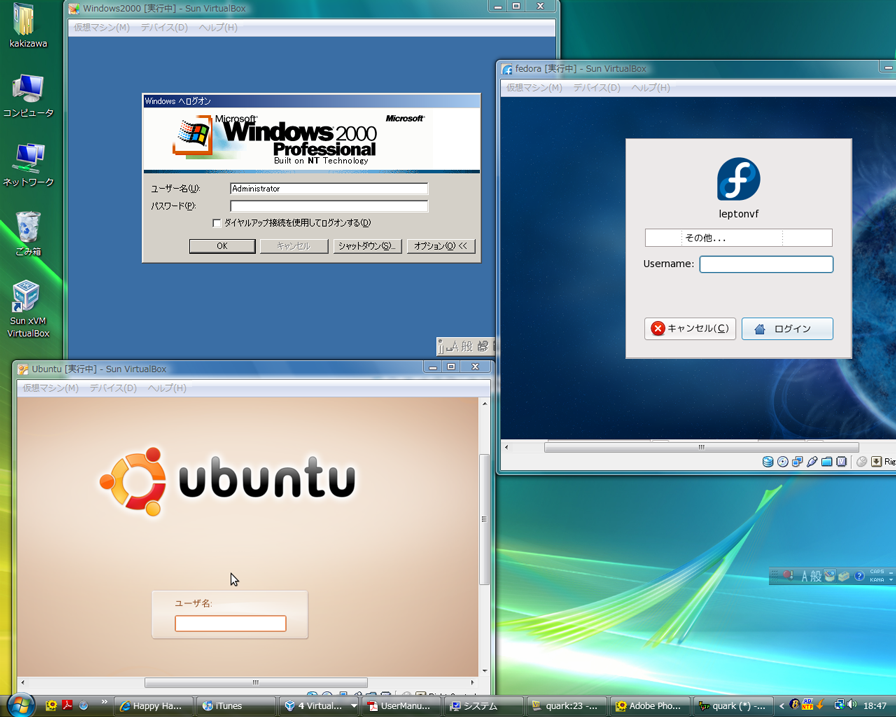Screen dimensions: 896x717
Task: Switch to quark (*) taskbar button
Action: [732, 706]
